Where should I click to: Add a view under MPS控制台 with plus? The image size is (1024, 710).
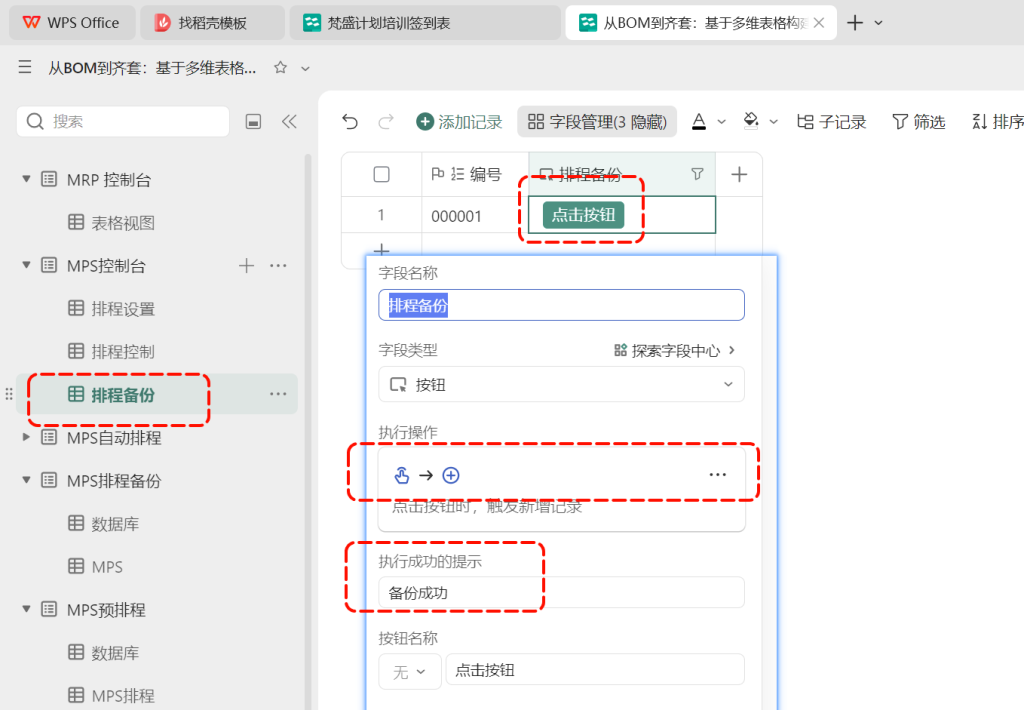point(246,265)
